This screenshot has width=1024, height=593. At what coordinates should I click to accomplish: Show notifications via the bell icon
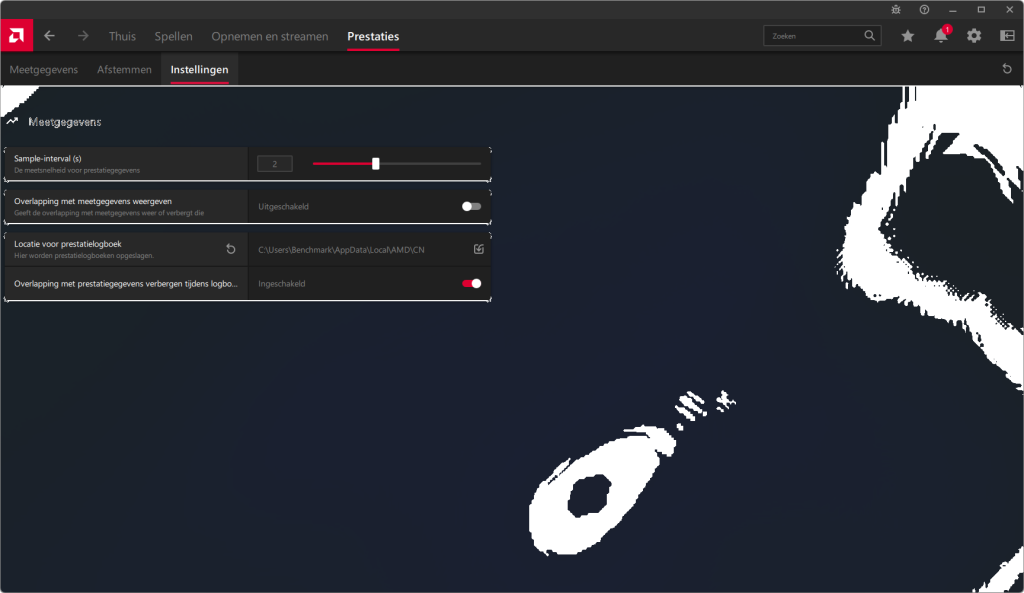(x=941, y=36)
